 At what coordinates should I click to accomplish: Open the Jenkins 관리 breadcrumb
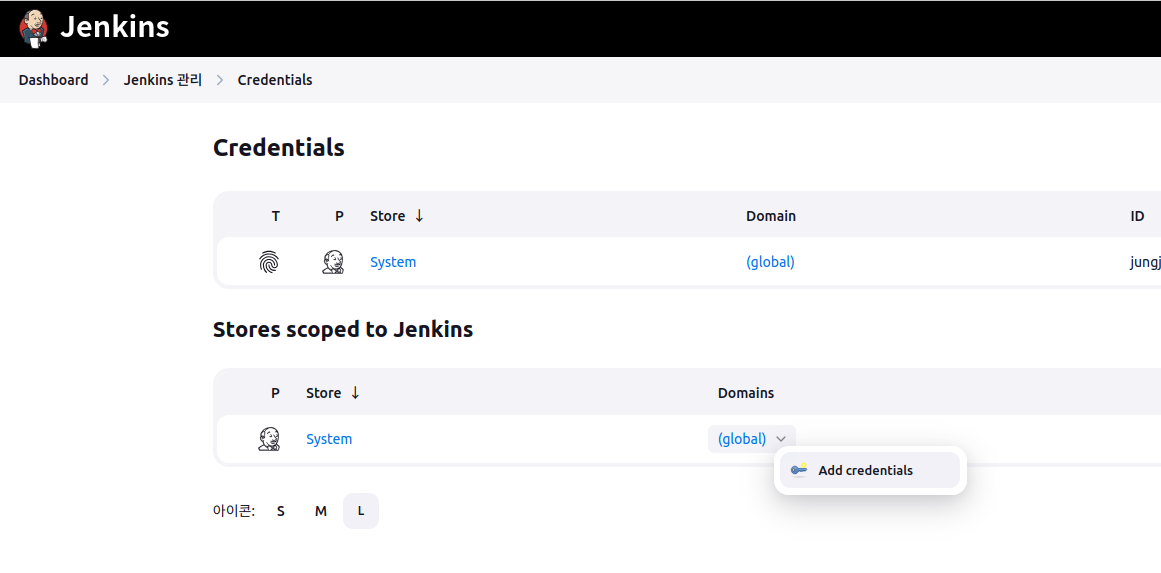[x=163, y=80]
